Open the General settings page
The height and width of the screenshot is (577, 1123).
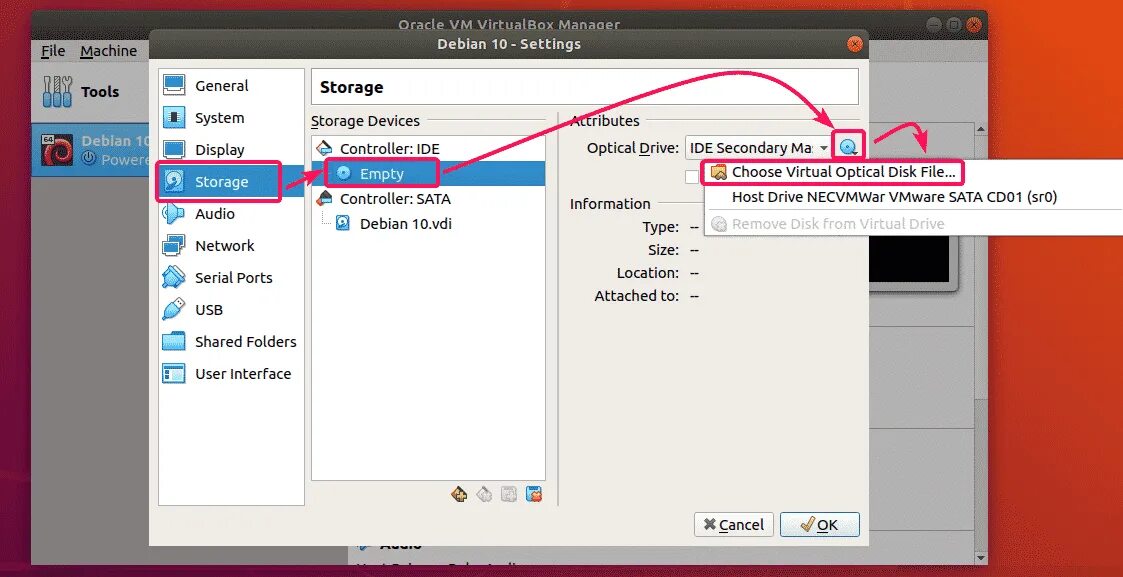point(231,86)
